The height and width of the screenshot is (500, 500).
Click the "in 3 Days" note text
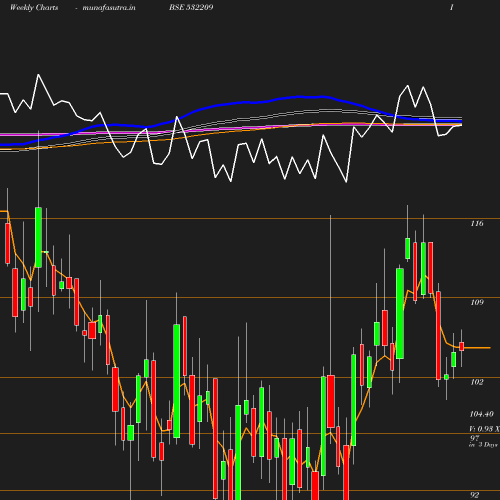(483, 445)
